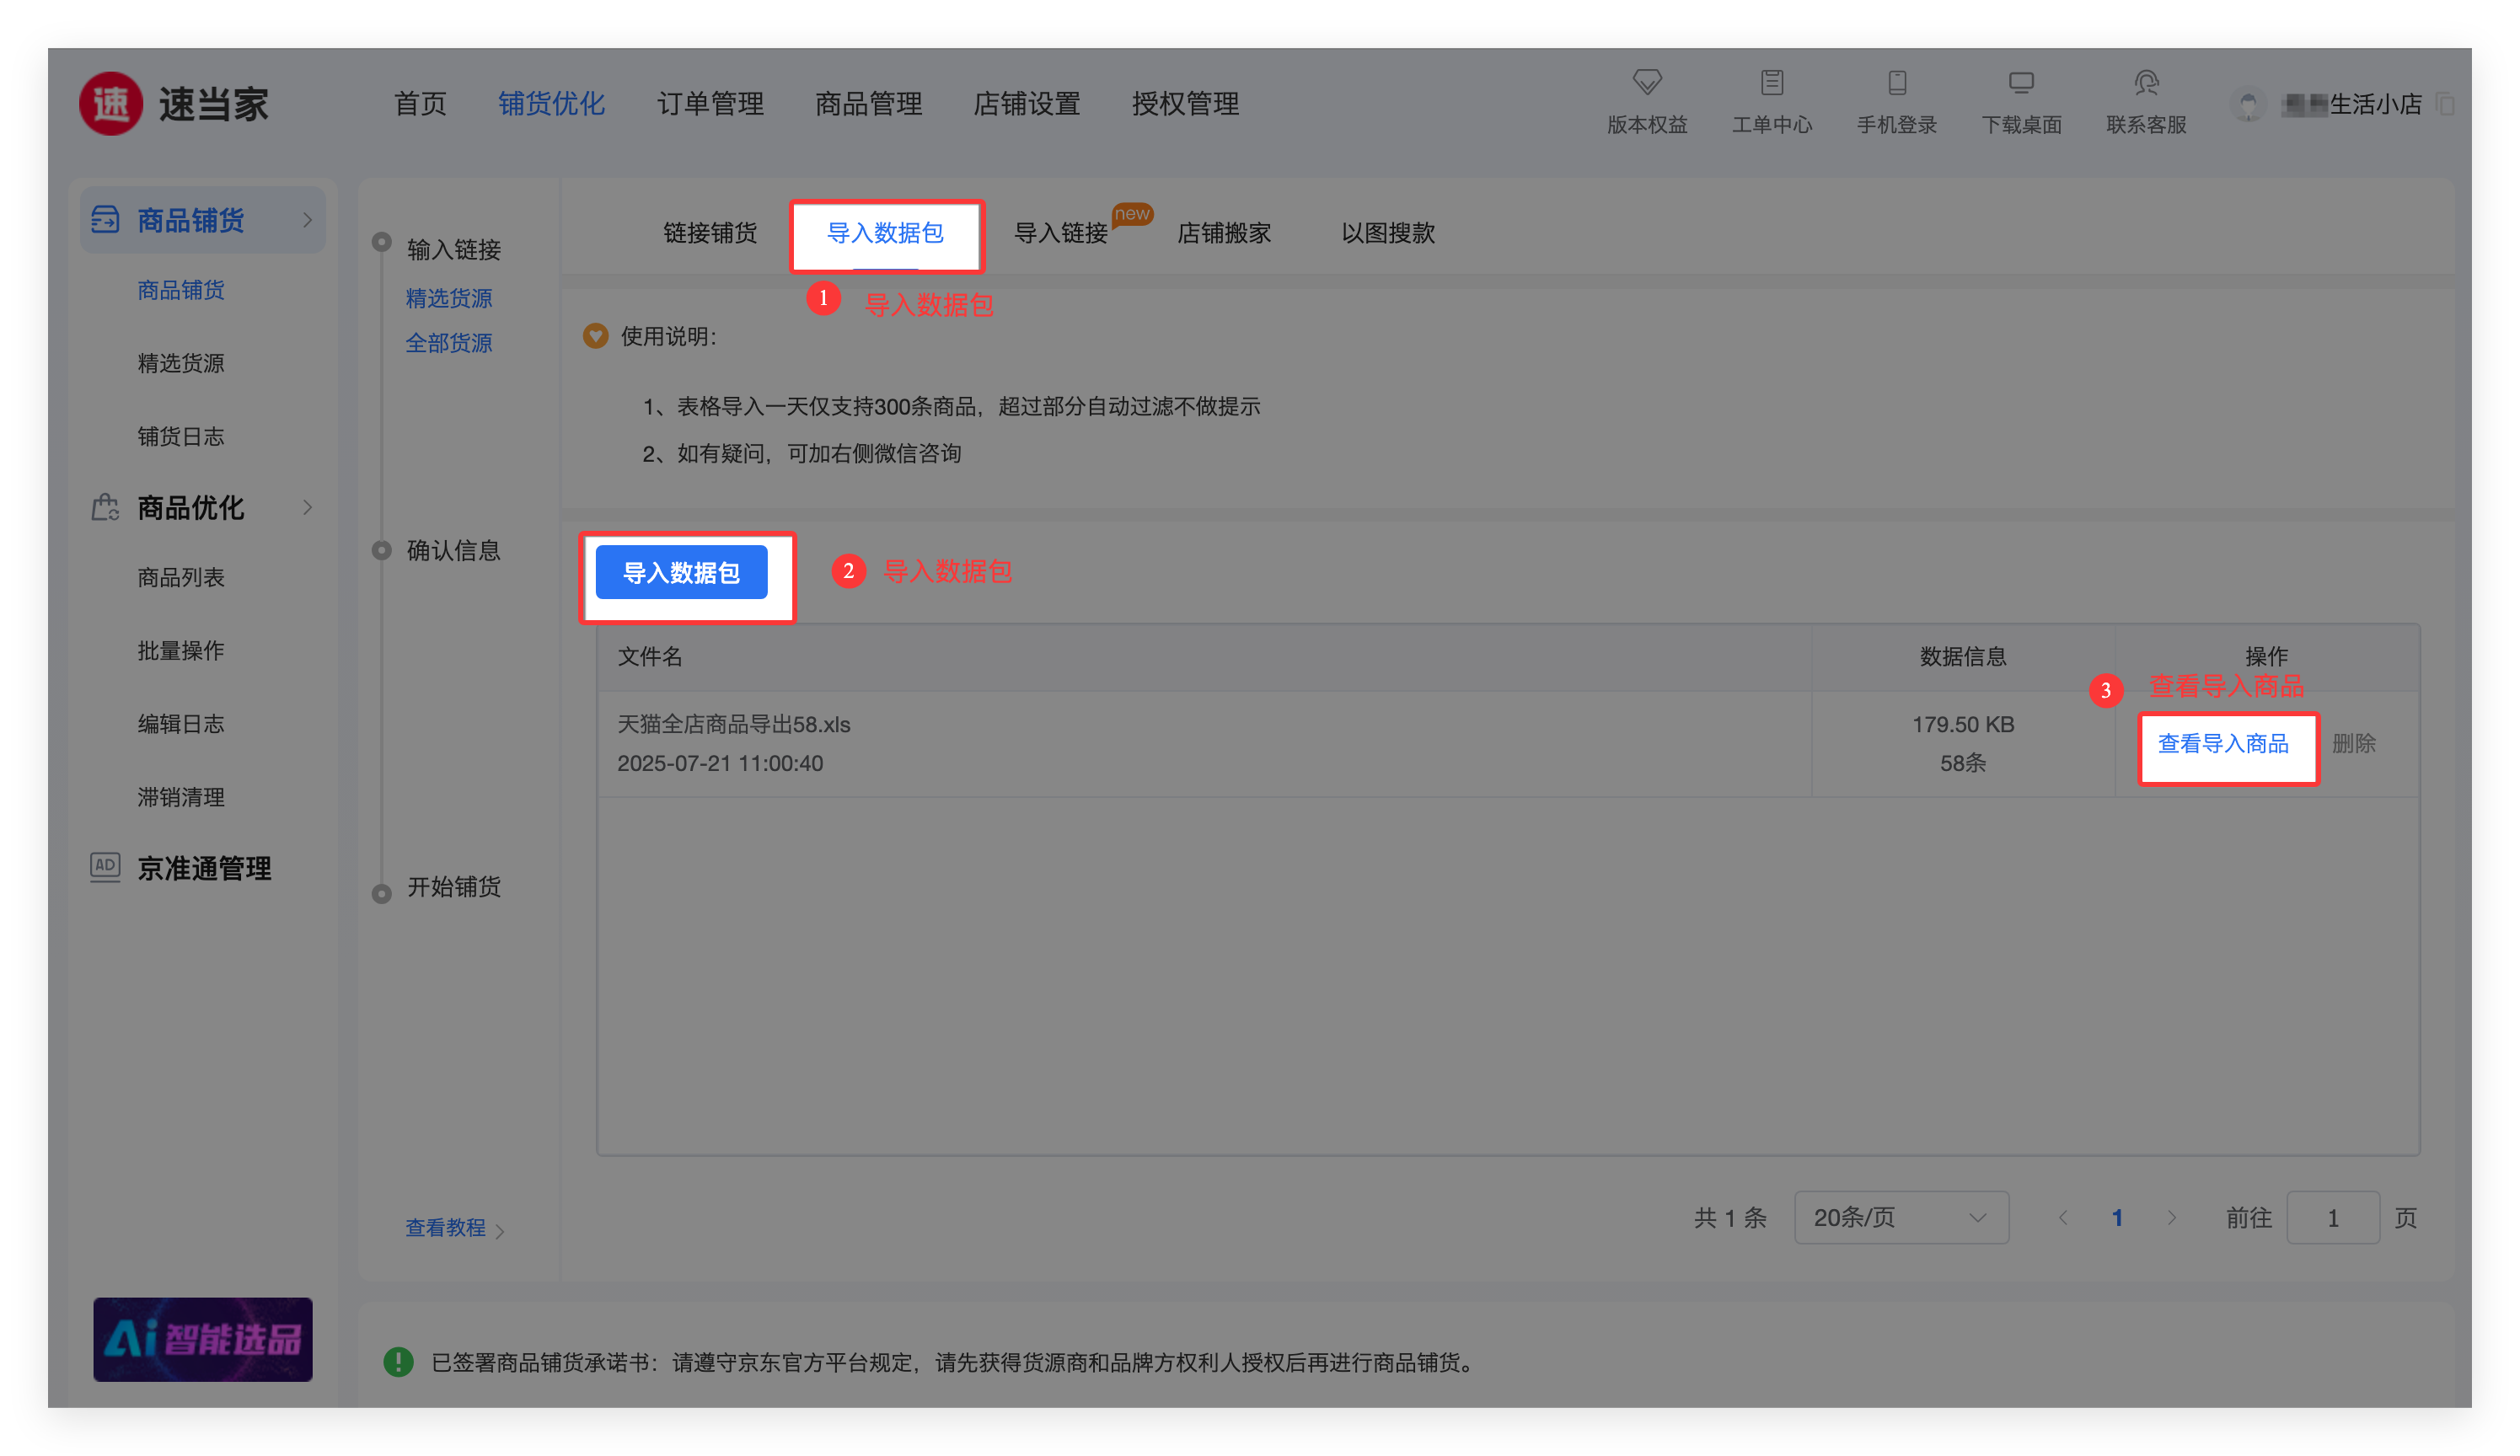Click the 版本权益 diamond icon
This screenshot has height=1456, width=2520.
click(1647, 82)
